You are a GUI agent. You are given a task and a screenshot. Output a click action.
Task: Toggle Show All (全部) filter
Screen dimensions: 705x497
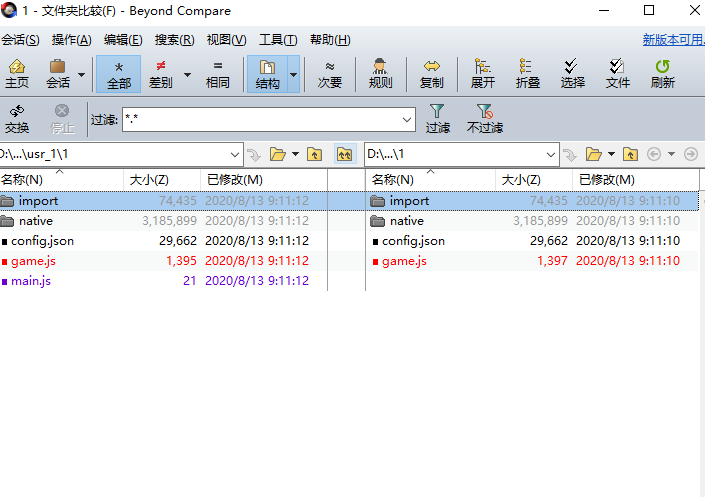pyautogui.click(x=119, y=74)
